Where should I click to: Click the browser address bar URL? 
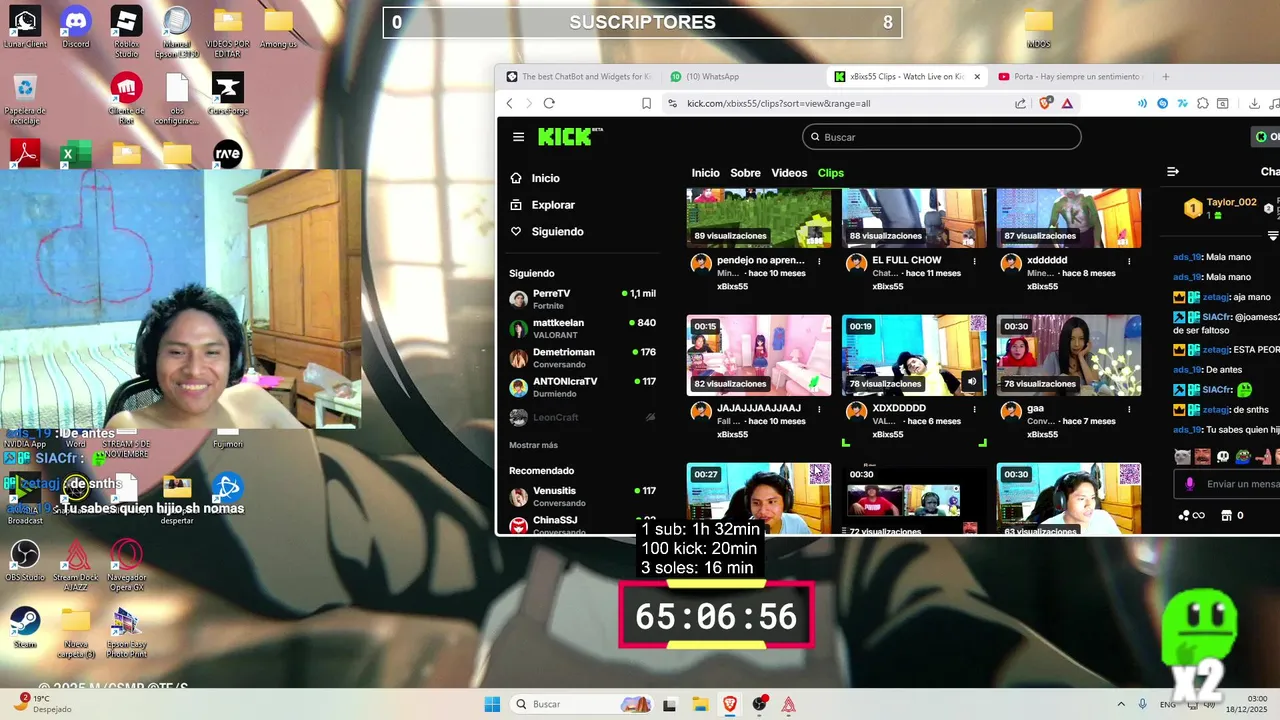click(778, 103)
